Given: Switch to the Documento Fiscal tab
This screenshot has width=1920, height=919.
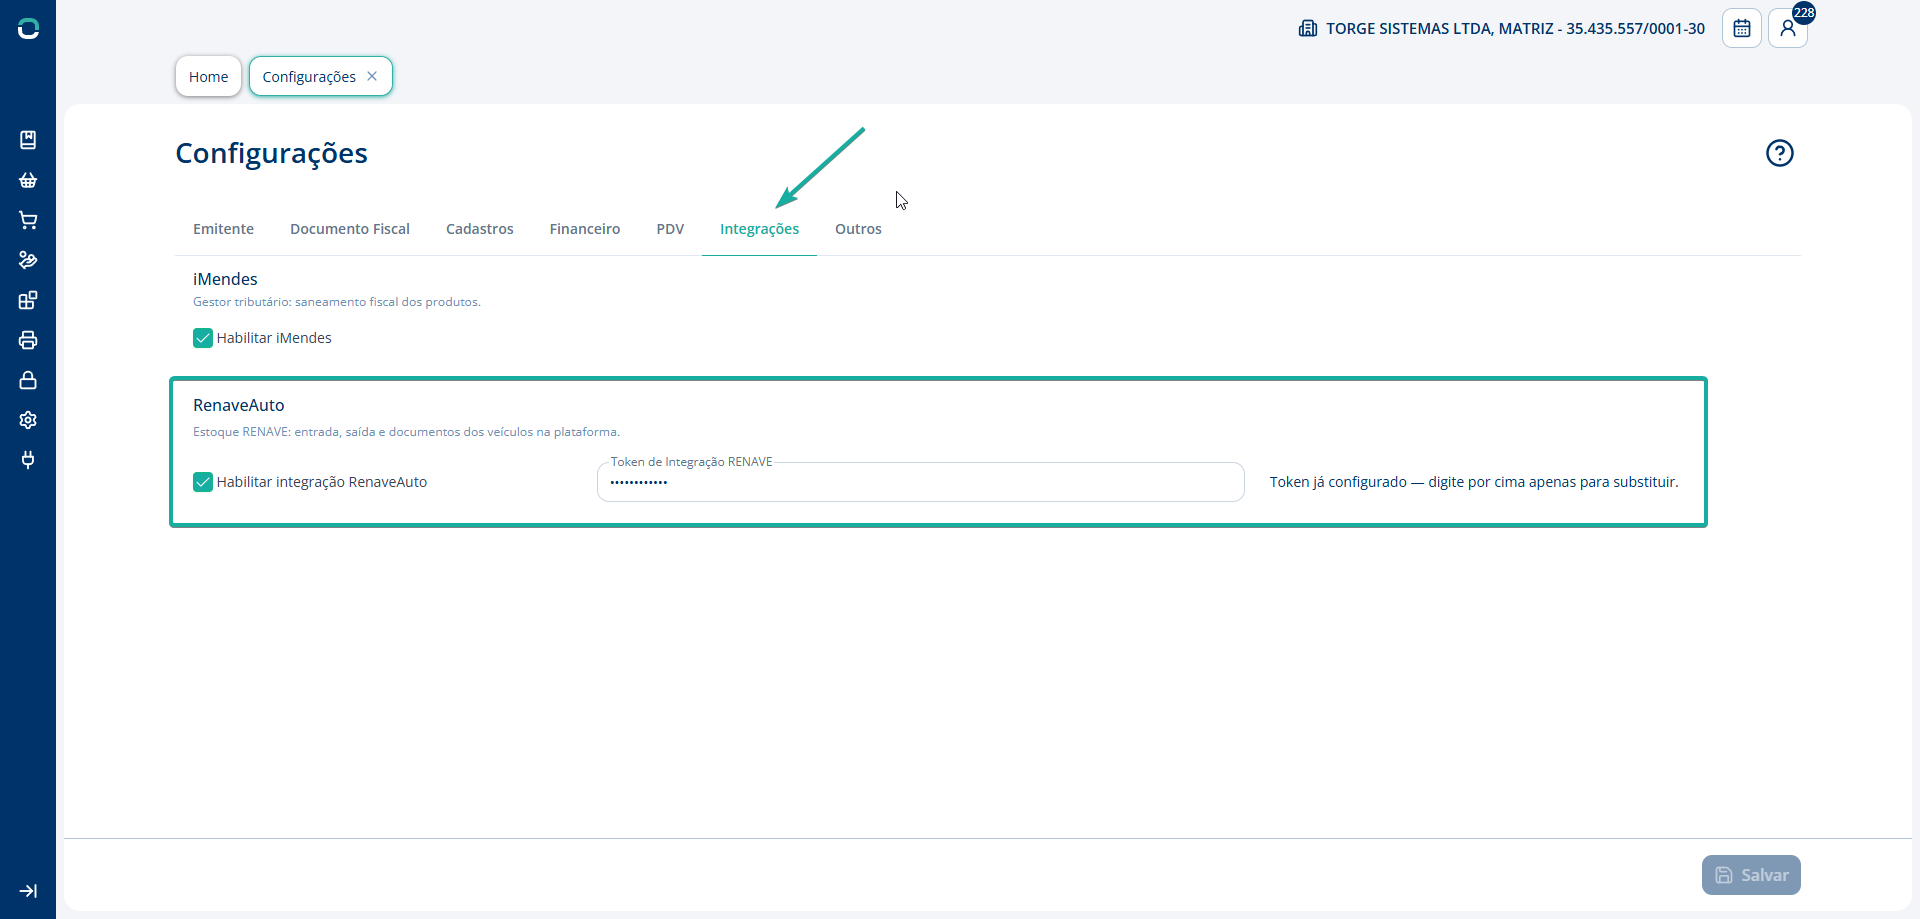Looking at the screenshot, I should (x=350, y=229).
